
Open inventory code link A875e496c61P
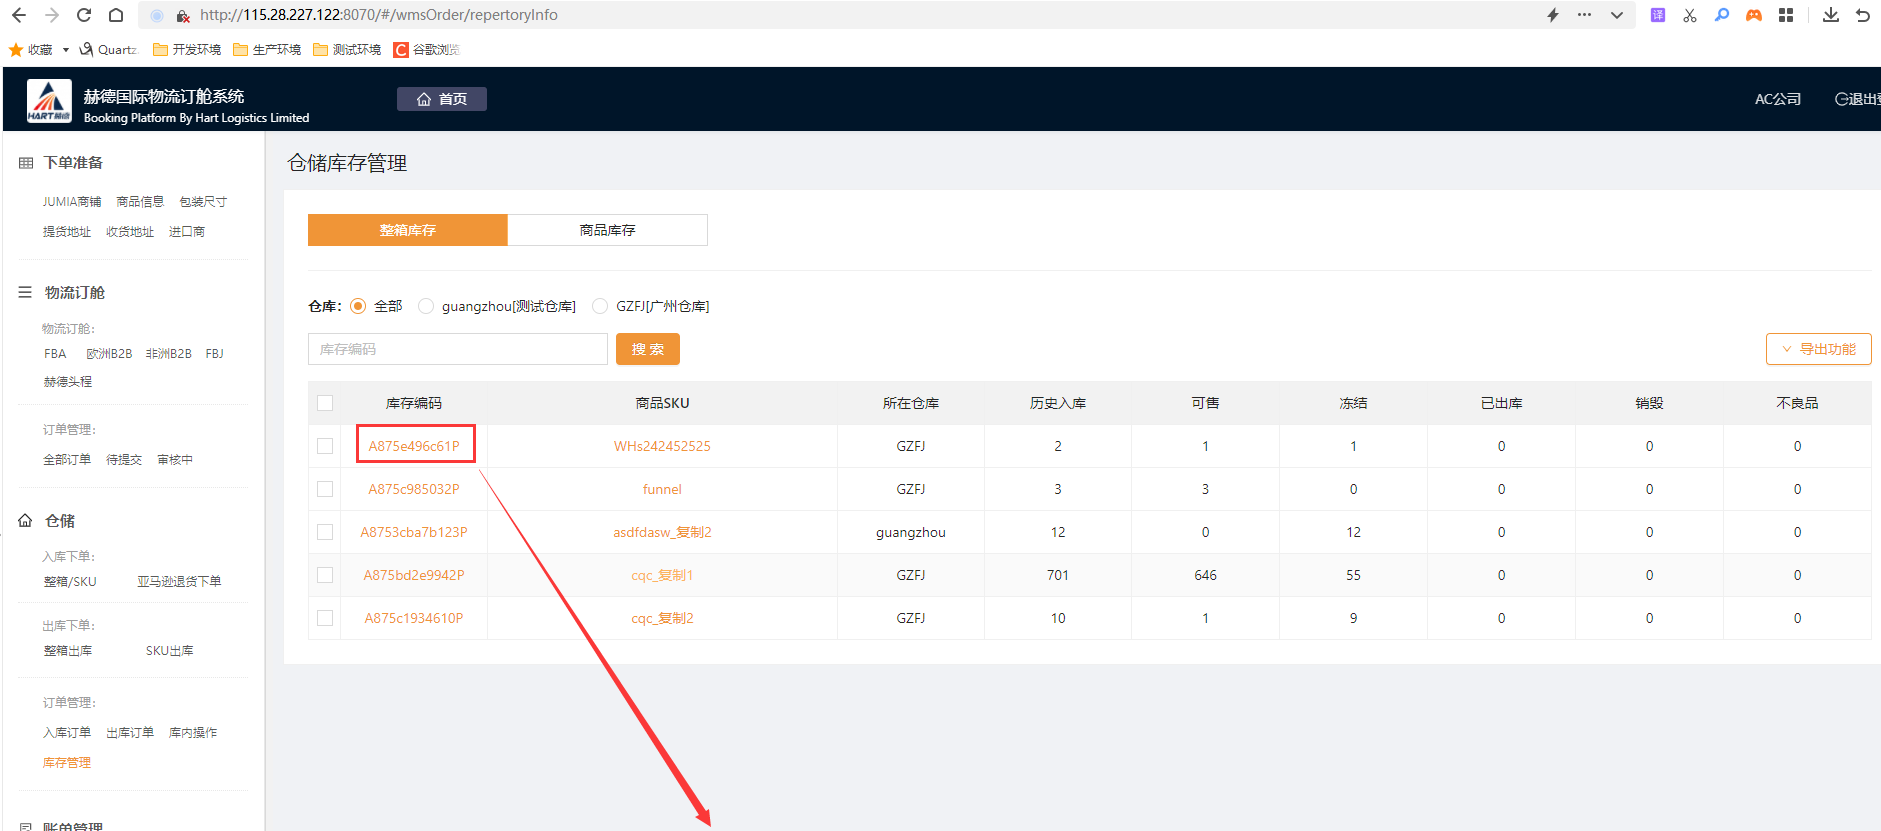coord(414,446)
